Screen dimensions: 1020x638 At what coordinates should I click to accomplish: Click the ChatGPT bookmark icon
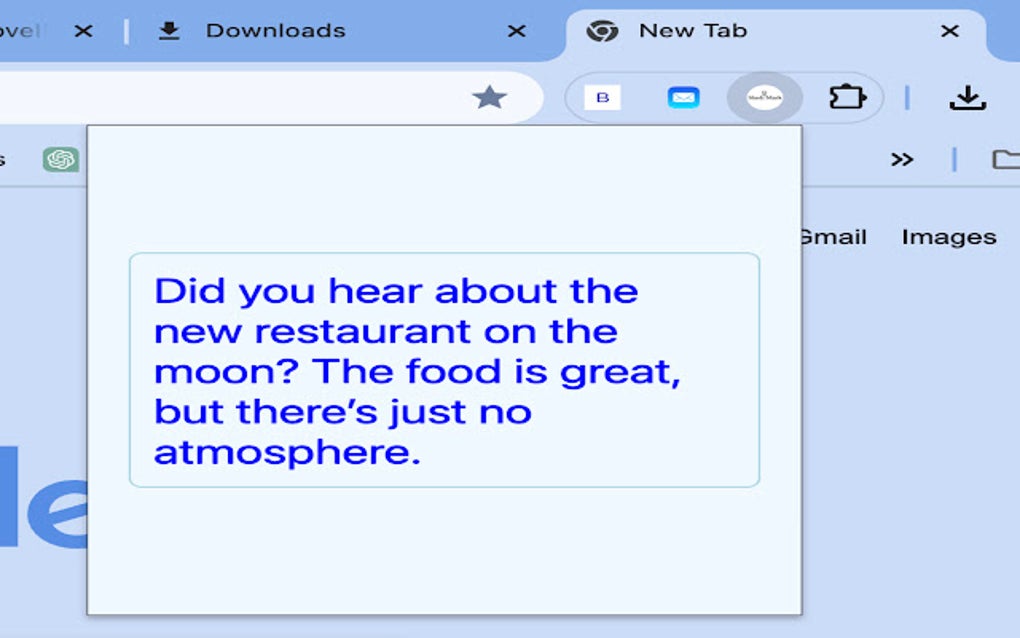pos(60,159)
